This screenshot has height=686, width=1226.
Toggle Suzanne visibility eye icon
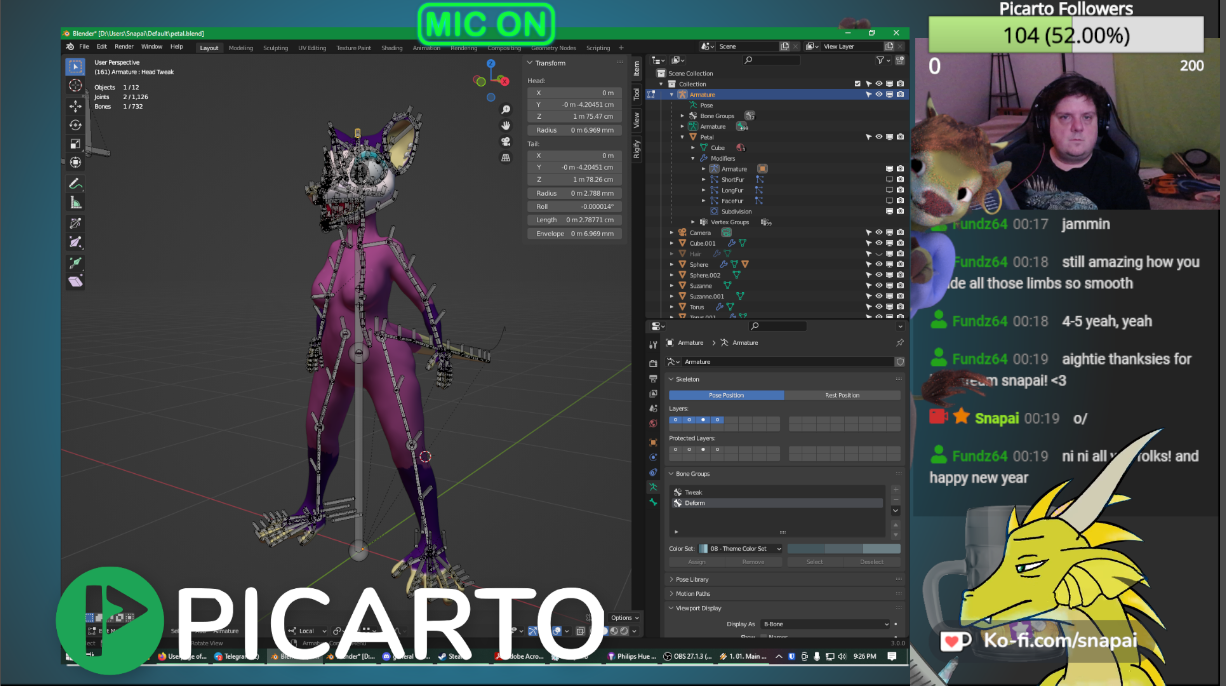pos(879,286)
